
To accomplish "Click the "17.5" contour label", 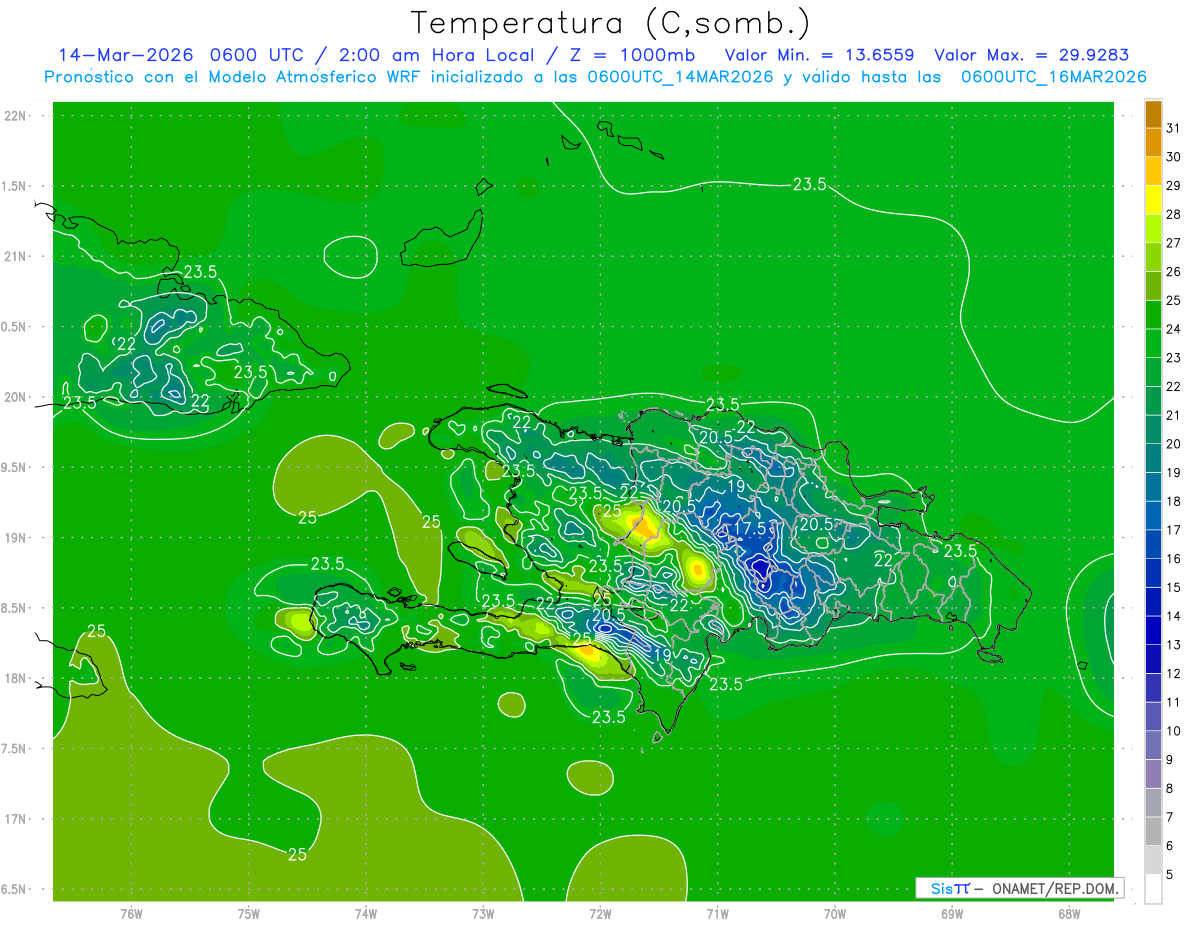I will tap(750, 528).
